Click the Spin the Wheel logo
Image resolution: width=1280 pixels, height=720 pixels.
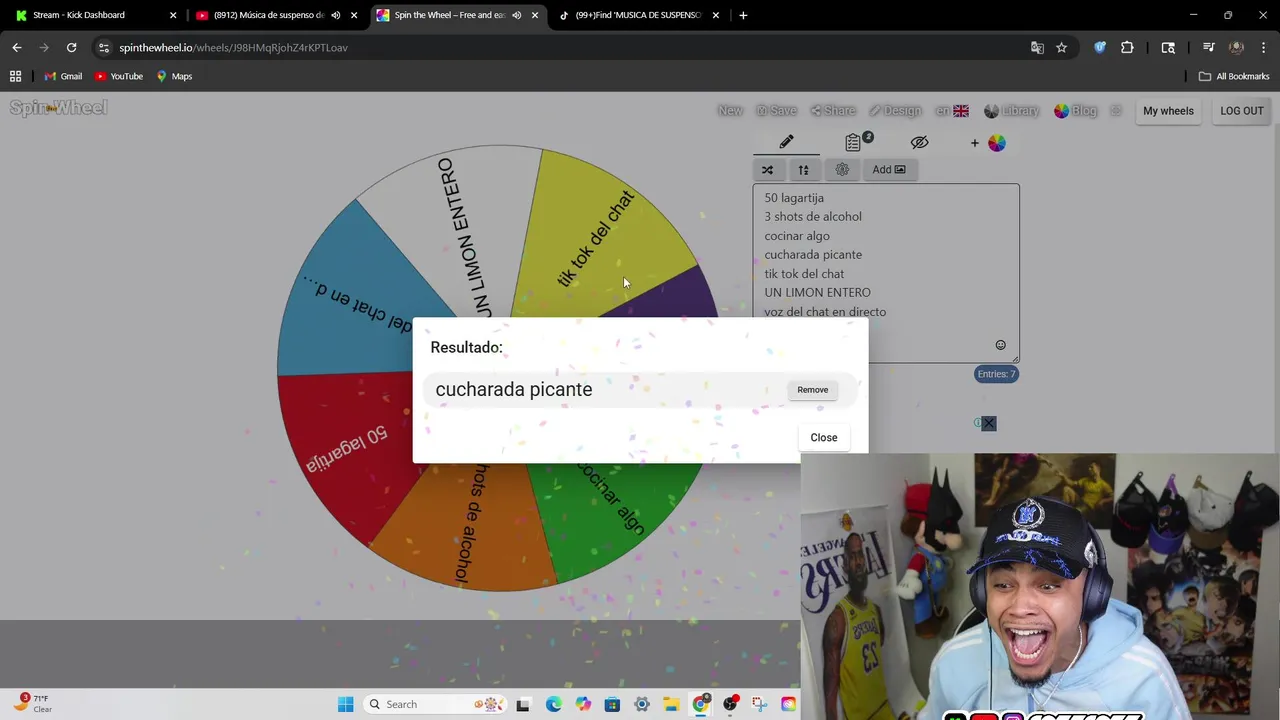[58, 108]
